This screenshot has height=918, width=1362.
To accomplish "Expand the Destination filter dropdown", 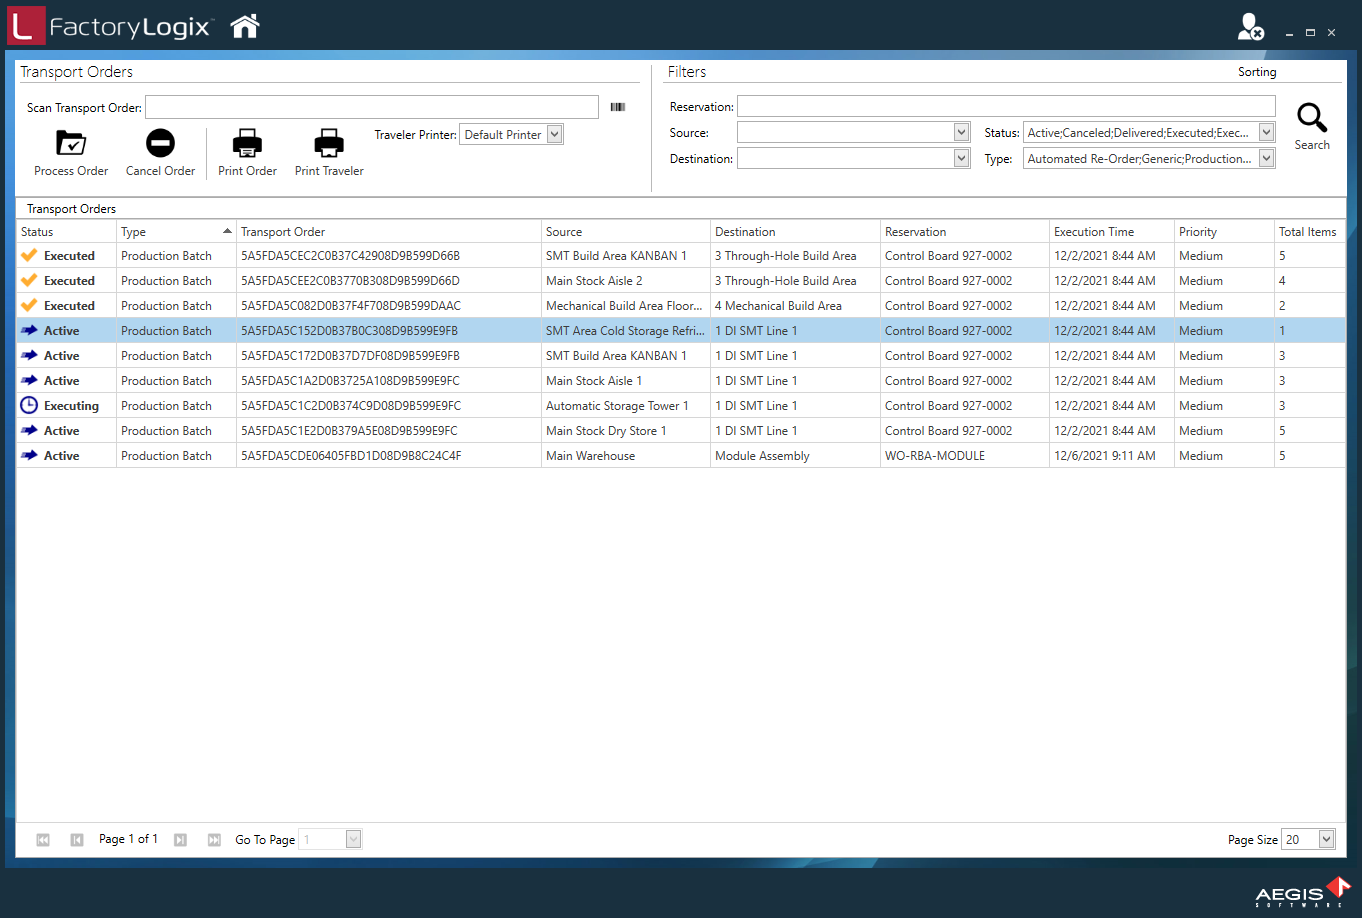I will click(x=961, y=158).
